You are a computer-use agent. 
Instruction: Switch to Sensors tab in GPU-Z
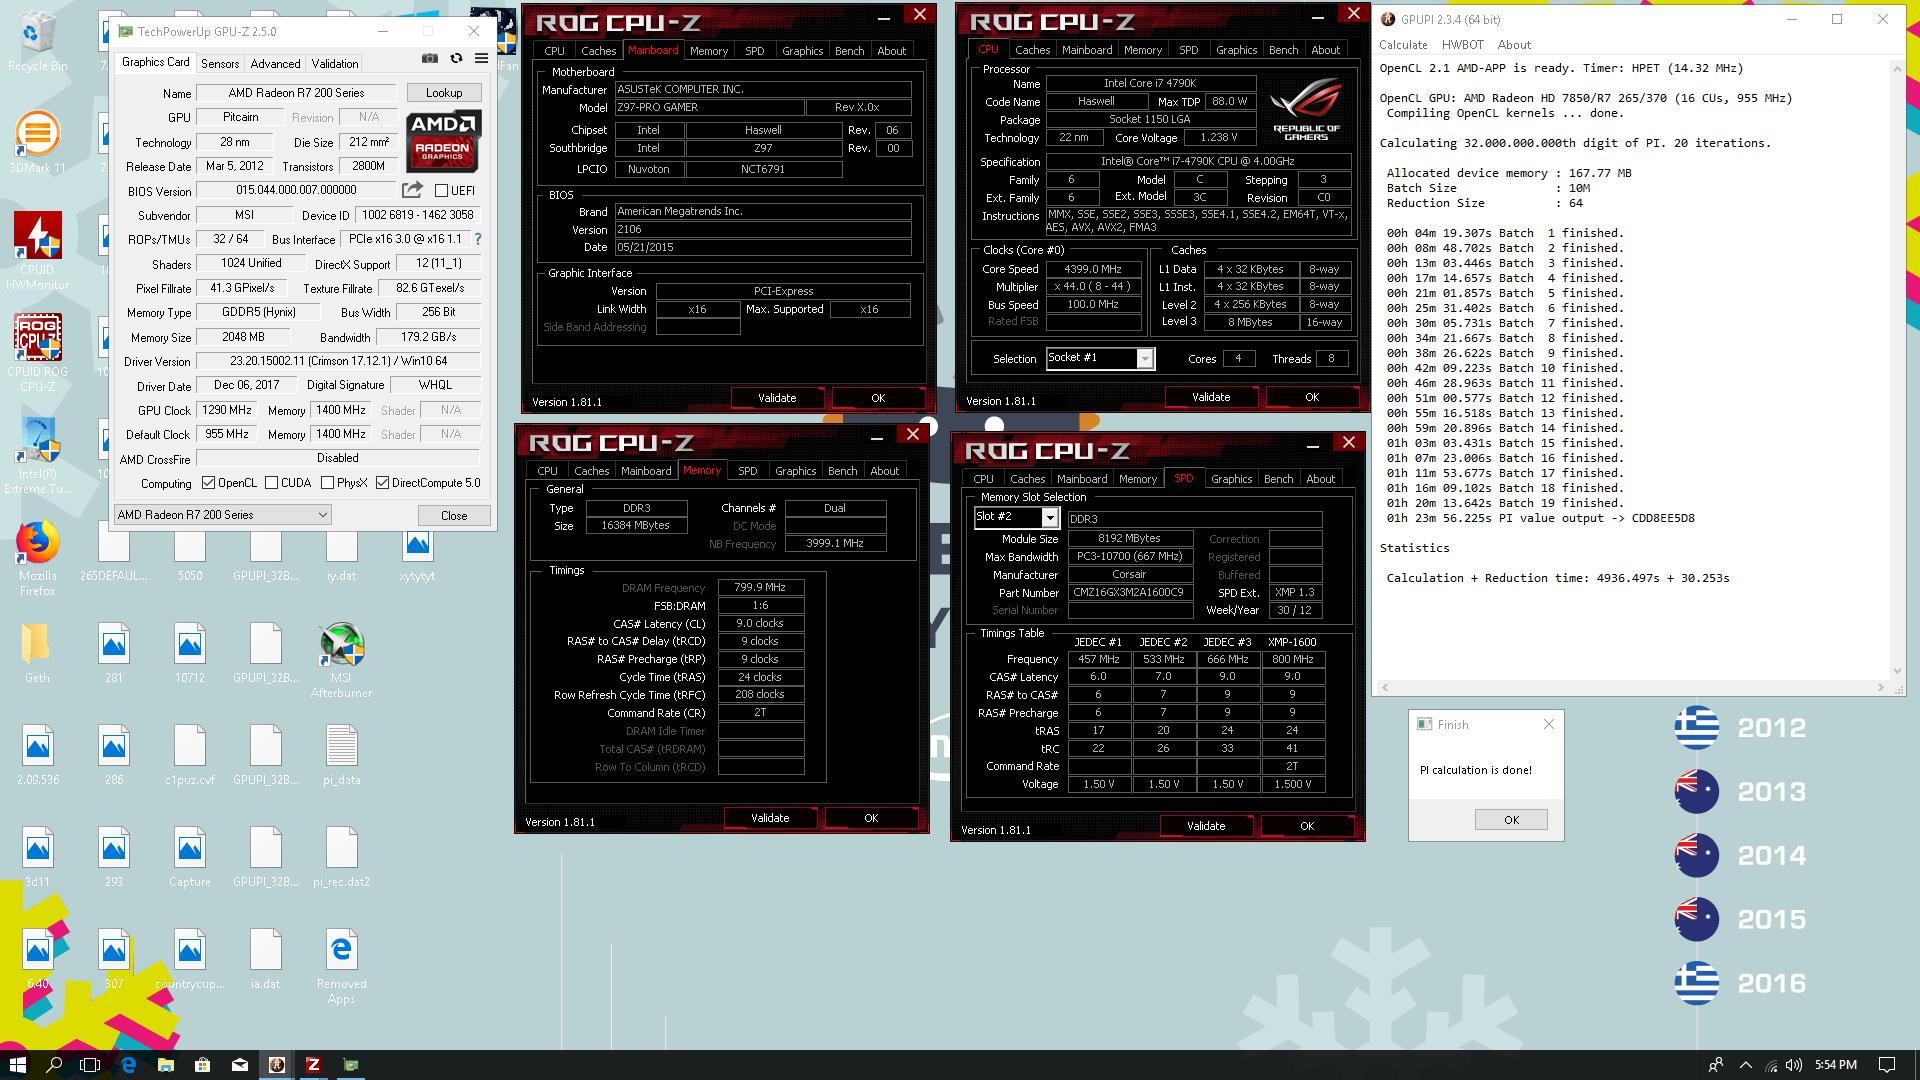tap(220, 63)
